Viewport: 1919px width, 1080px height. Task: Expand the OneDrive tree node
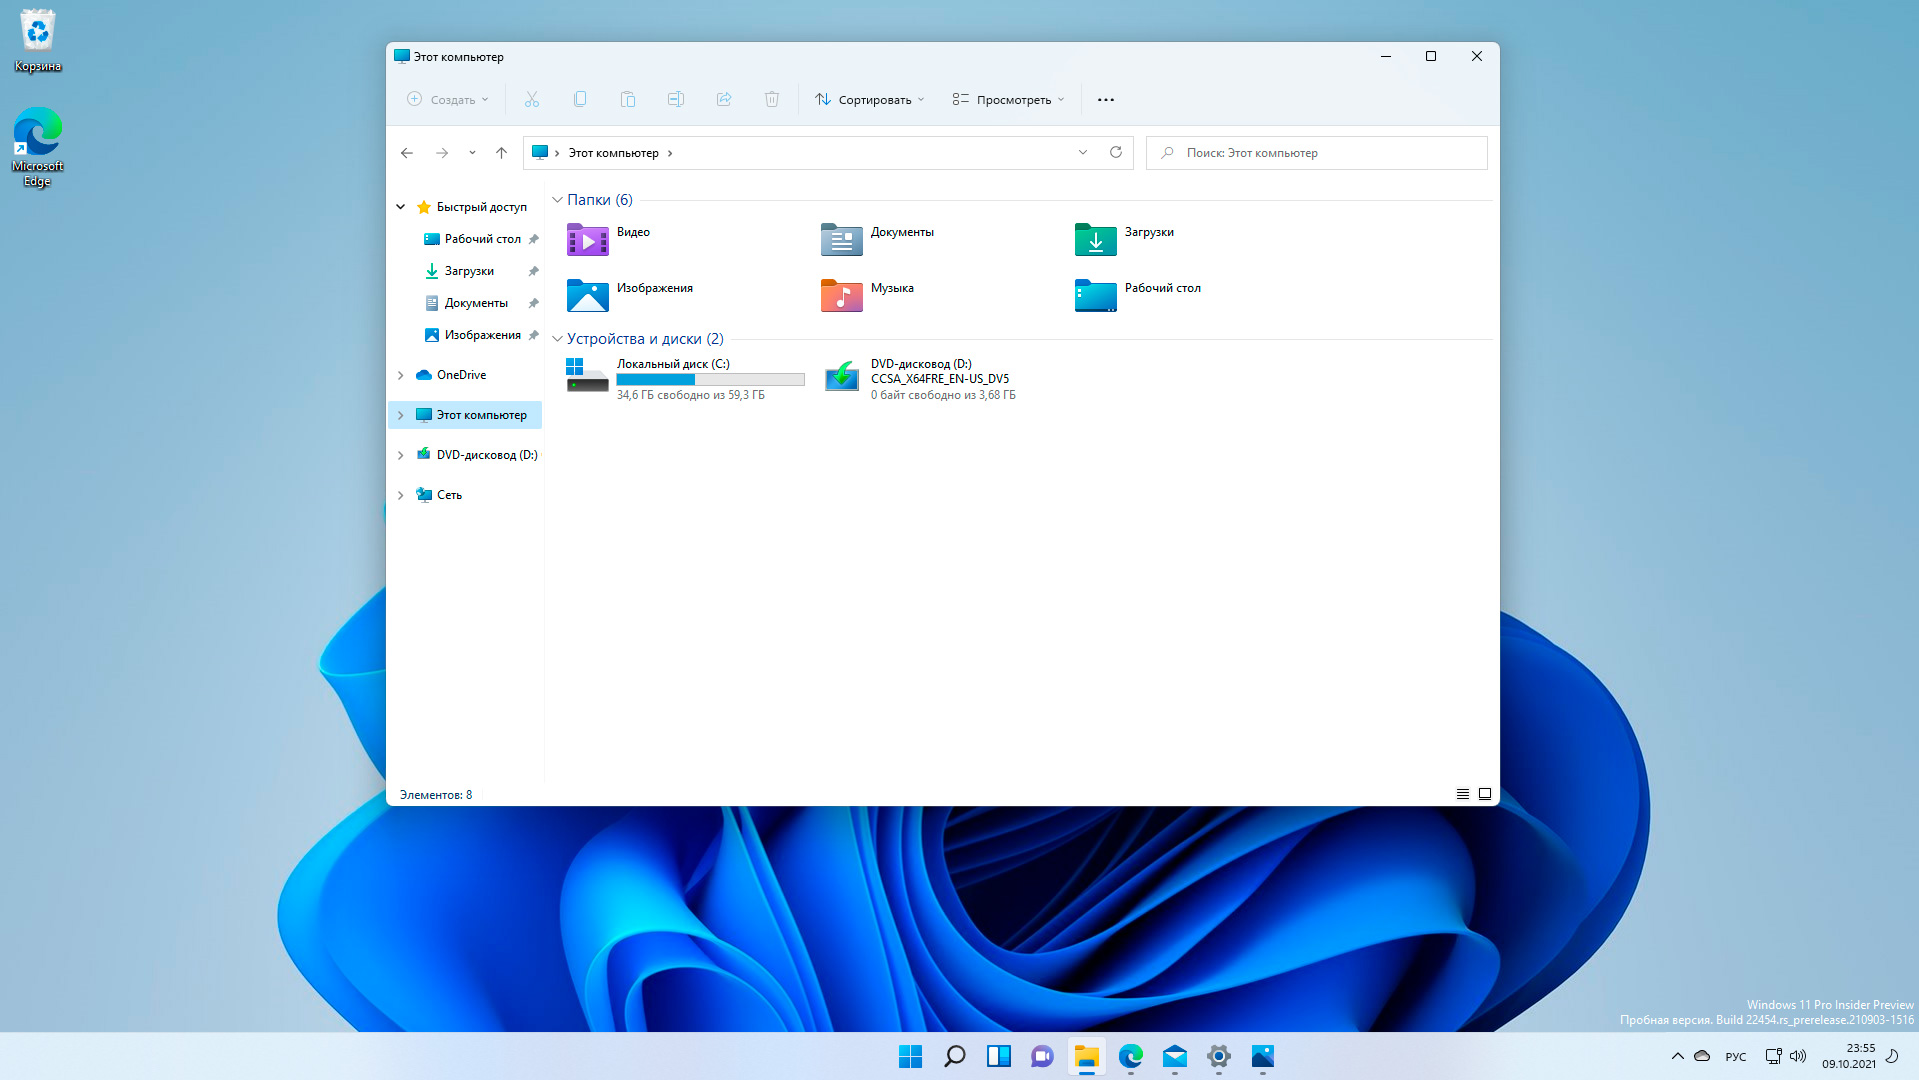pos(401,375)
